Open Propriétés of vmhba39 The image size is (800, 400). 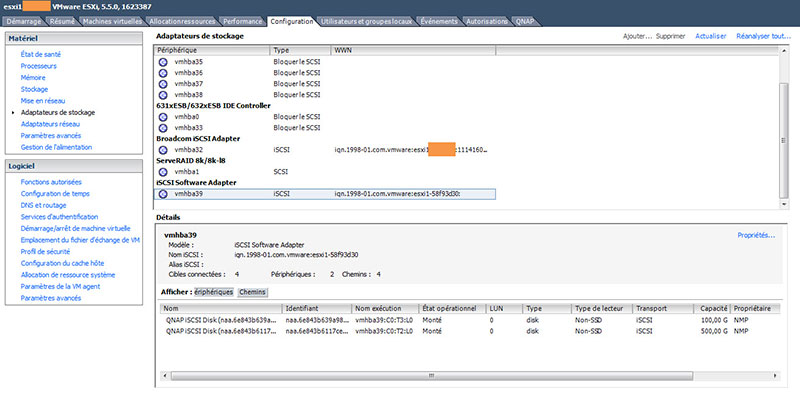756,235
